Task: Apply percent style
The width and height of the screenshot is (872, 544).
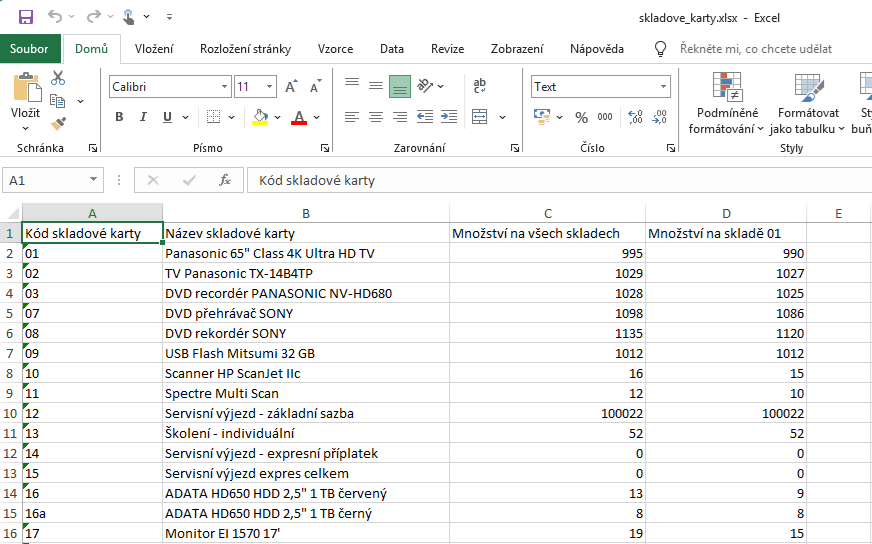Action: pos(581,117)
